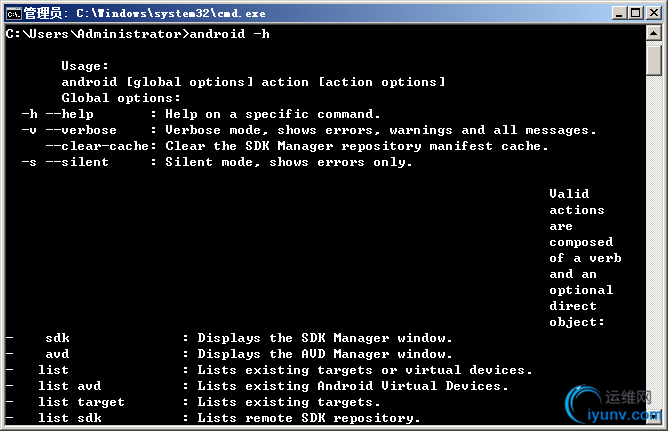Screen dimensions: 668x431
Task: Click the '--clear-cache' option text
Action: (98, 146)
